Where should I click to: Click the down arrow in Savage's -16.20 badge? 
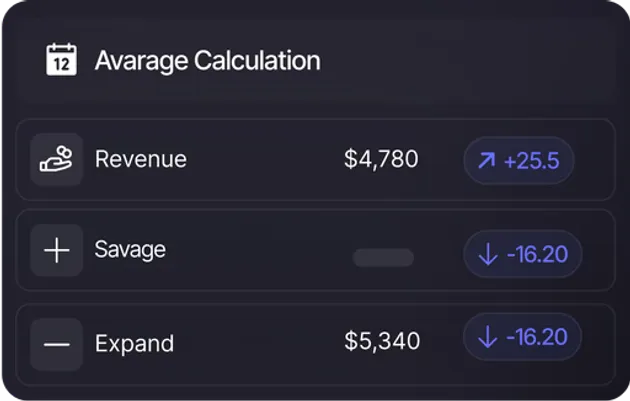(488, 255)
